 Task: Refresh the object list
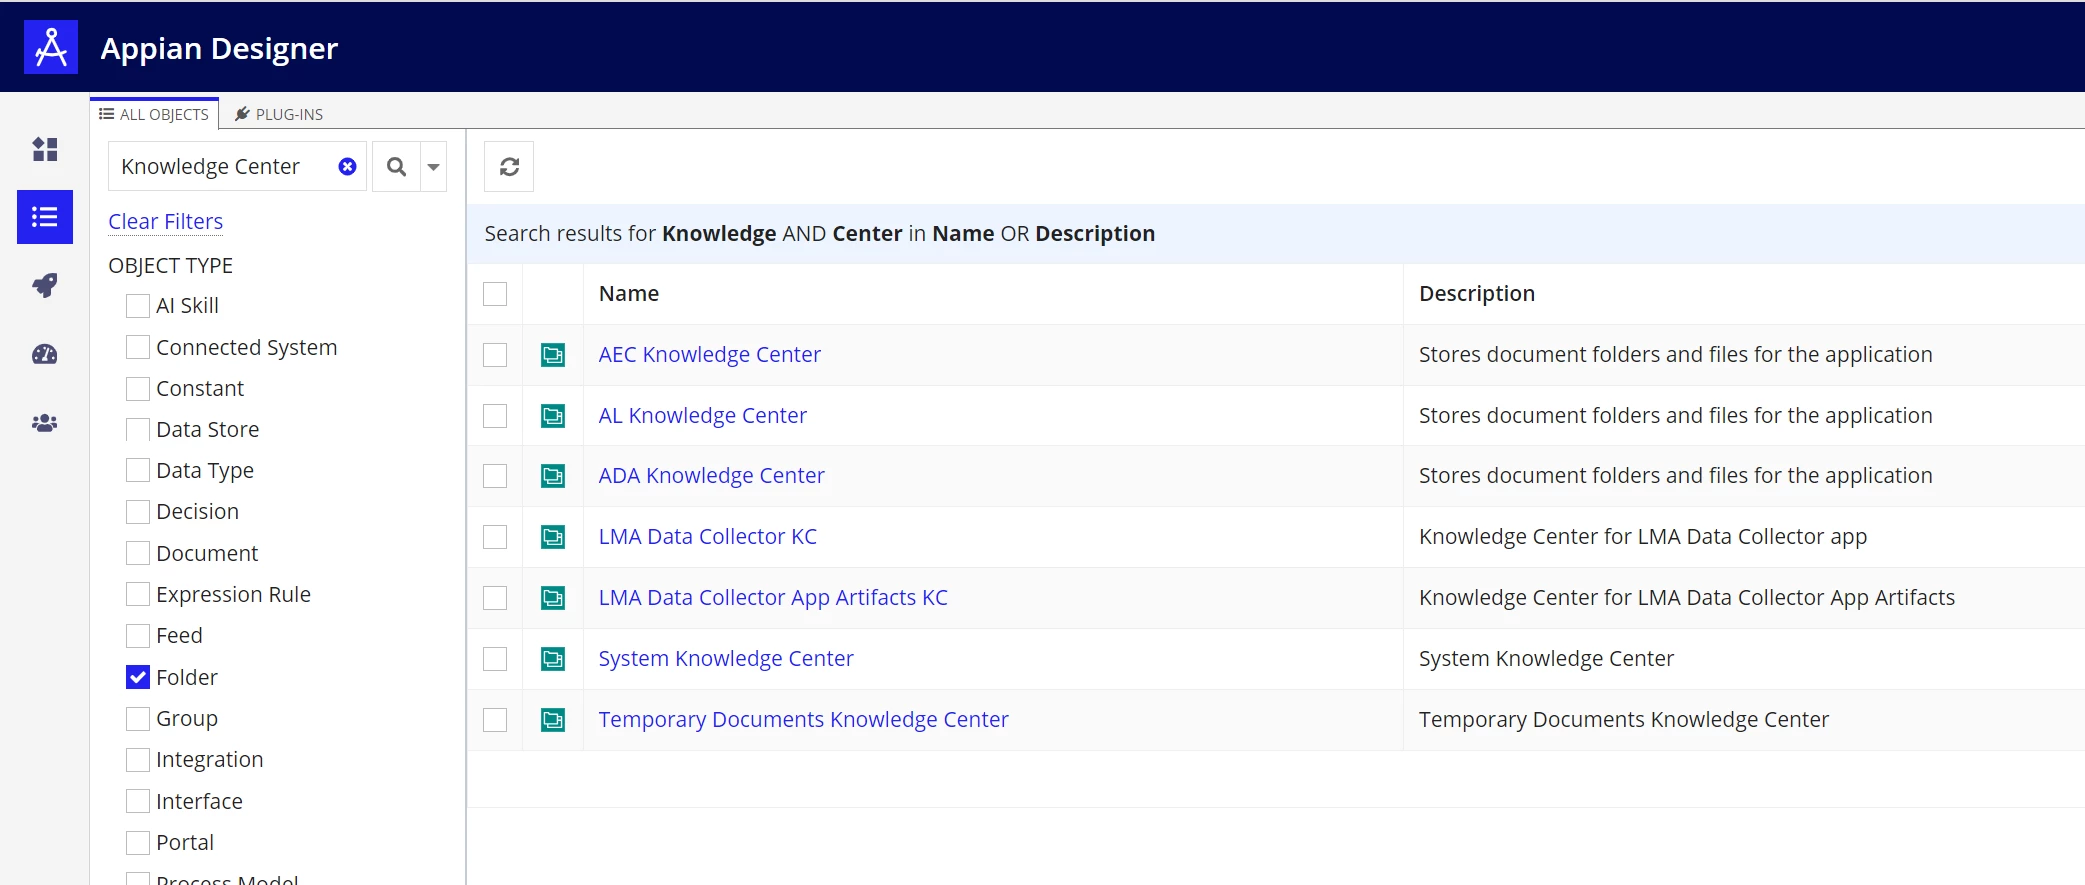509,166
